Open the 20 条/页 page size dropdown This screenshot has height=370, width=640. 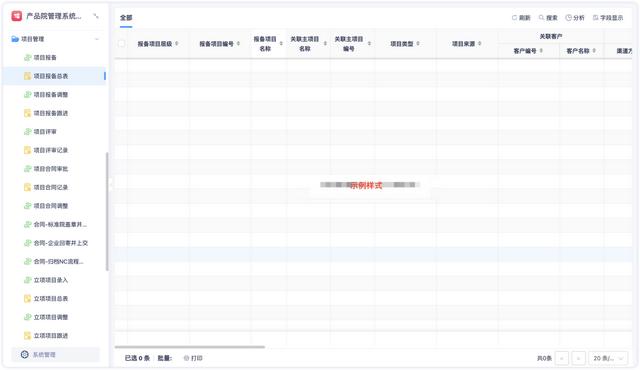608,358
